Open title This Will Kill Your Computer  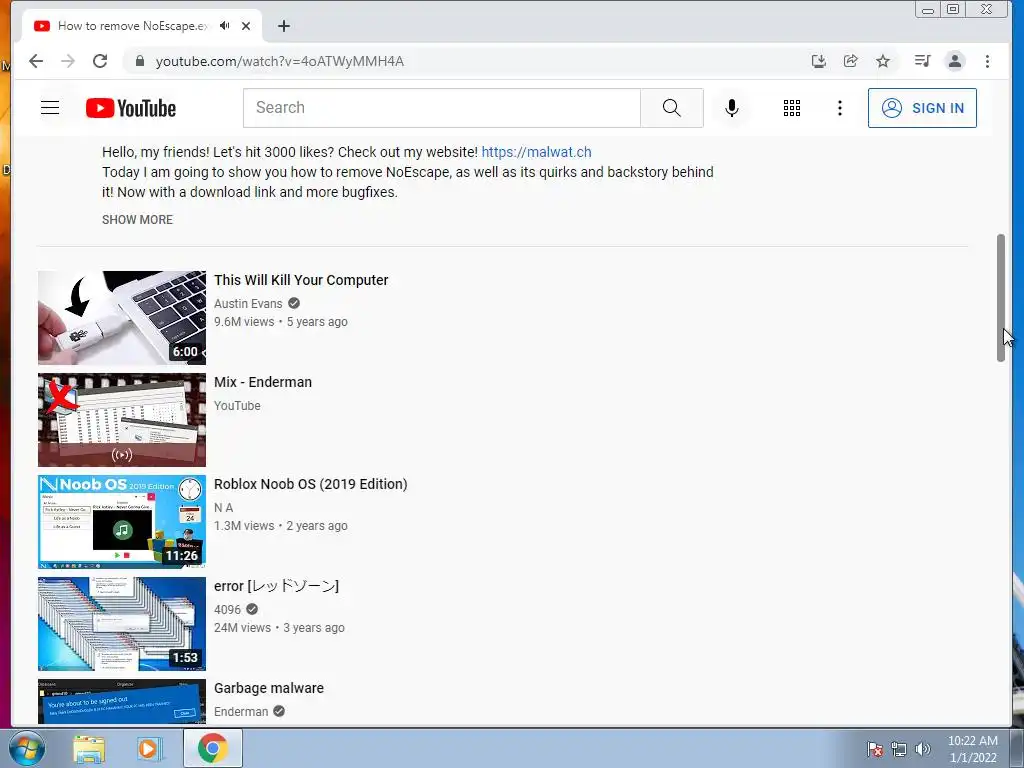301,280
